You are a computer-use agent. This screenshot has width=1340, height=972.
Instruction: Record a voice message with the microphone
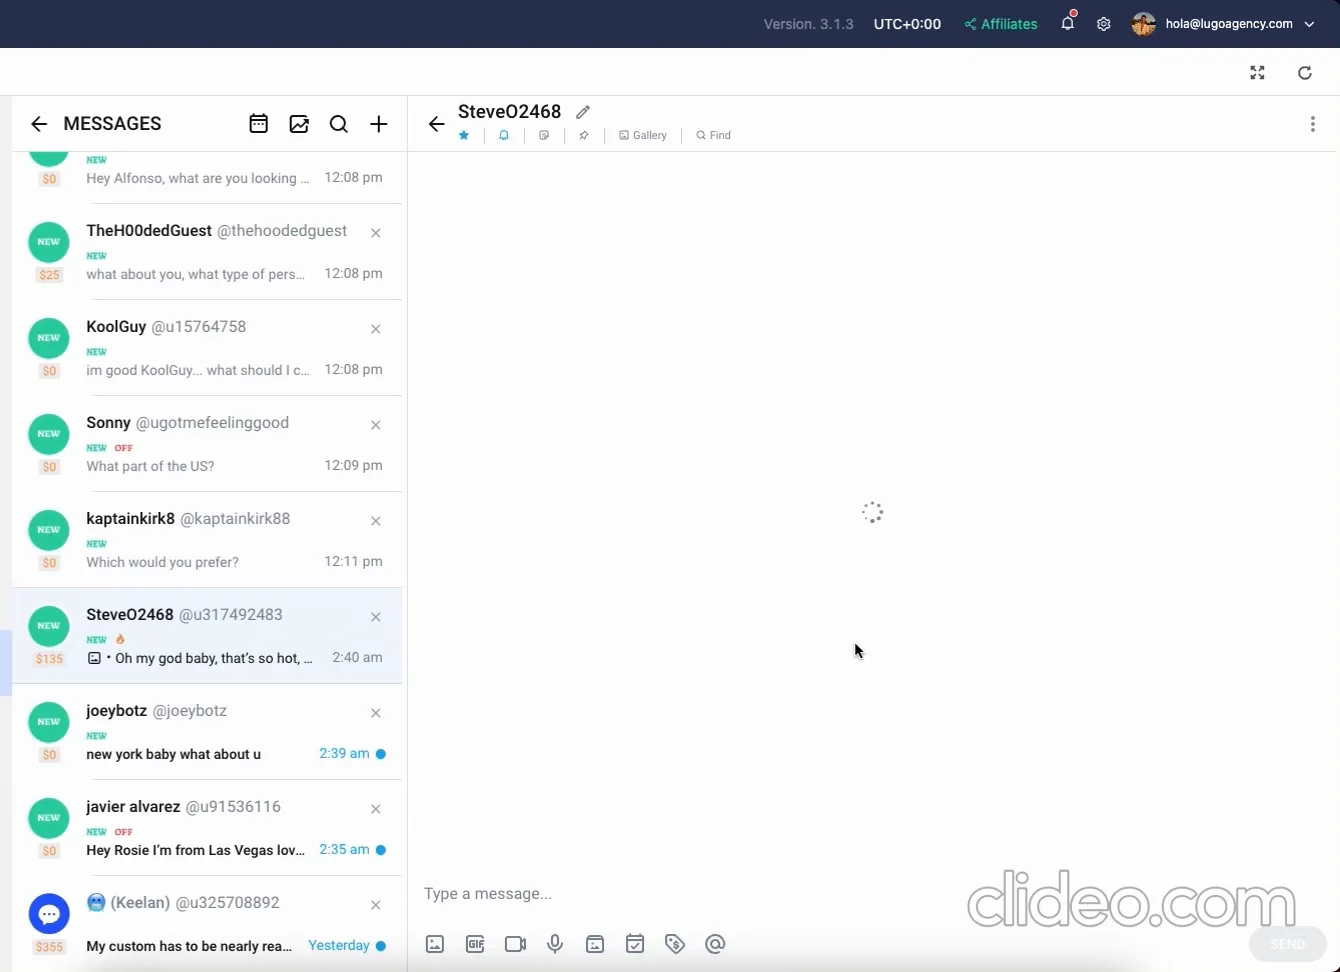(x=555, y=944)
